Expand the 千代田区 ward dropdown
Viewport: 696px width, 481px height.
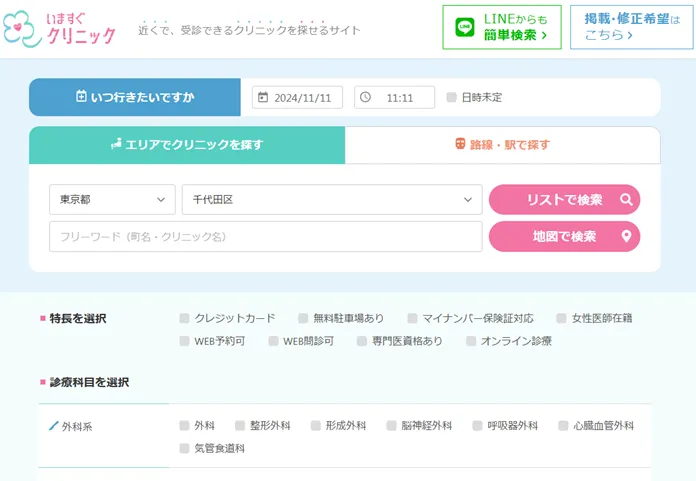point(331,200)
